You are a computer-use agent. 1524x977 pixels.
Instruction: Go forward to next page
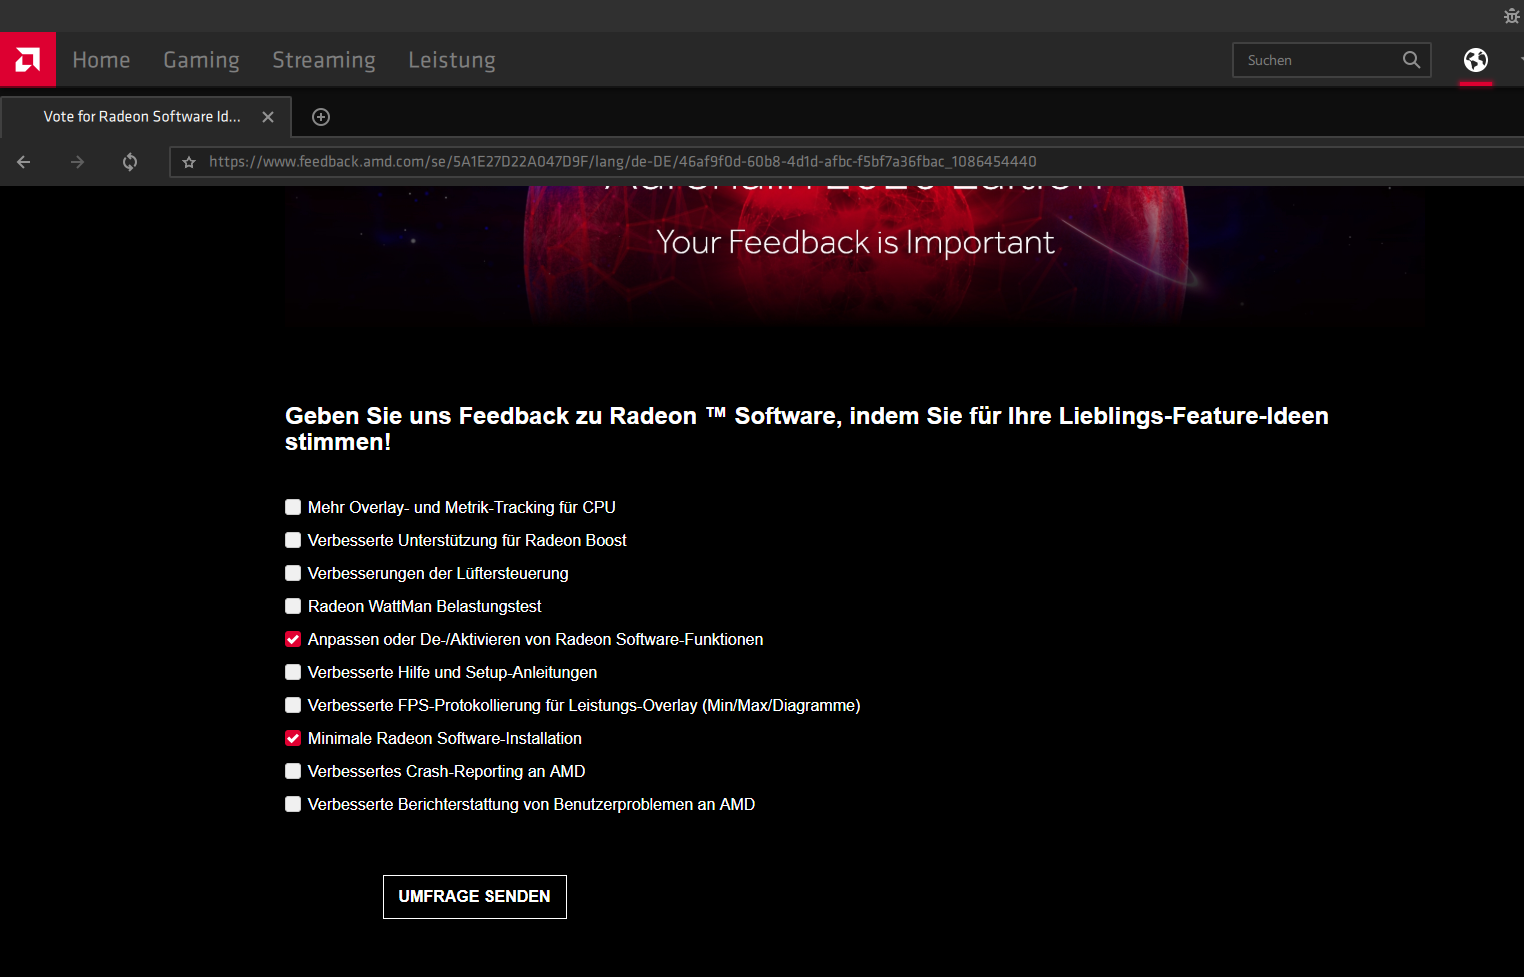(x=77, y=162)
